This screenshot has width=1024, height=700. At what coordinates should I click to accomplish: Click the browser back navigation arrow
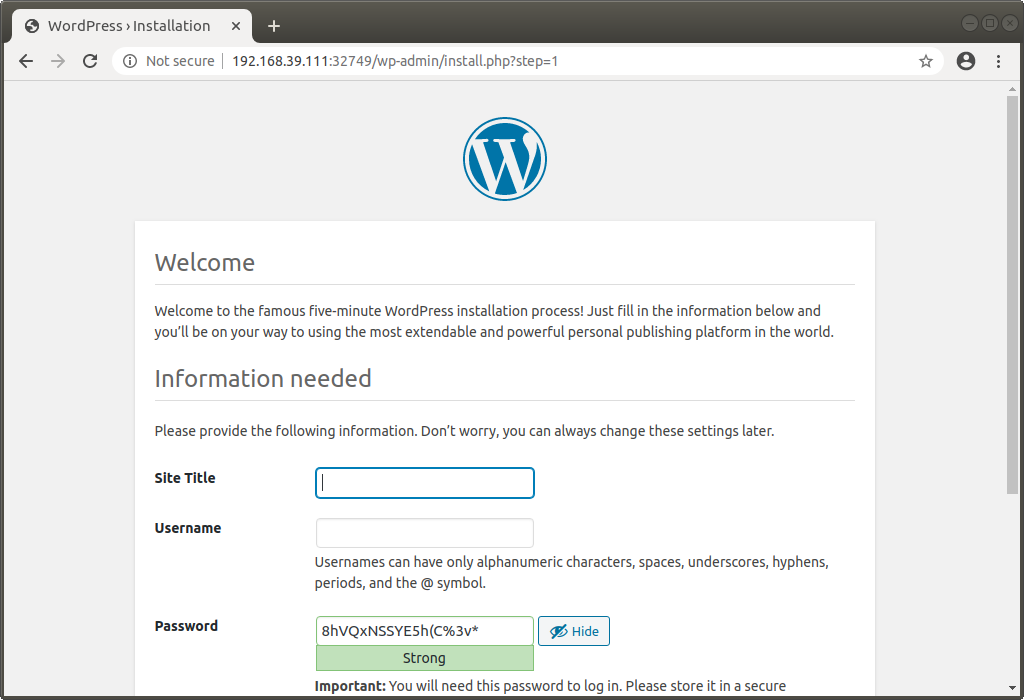click(26, 61)
